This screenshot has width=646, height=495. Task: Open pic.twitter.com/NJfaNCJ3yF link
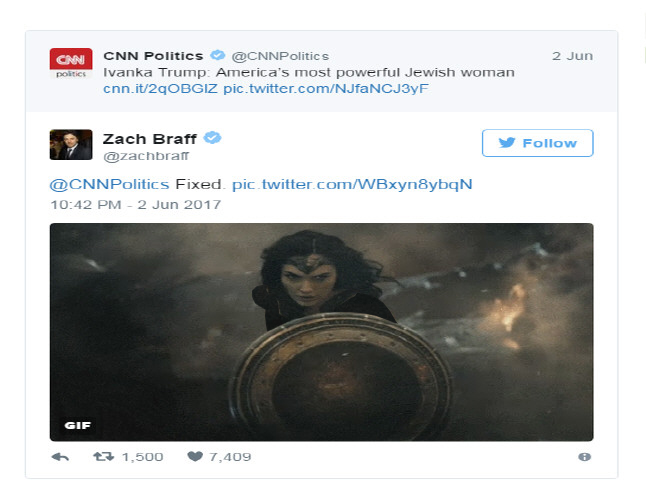(326, 89)
